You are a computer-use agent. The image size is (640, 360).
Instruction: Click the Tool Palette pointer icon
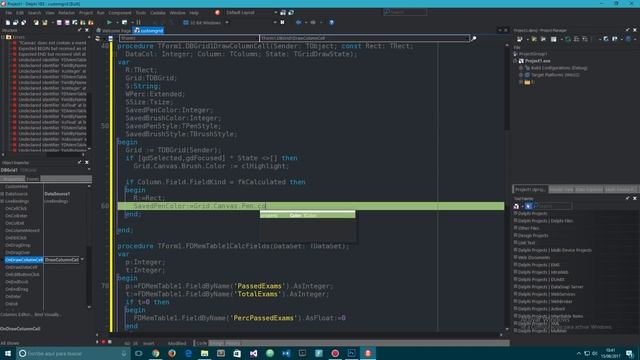[x=528, y=206]
